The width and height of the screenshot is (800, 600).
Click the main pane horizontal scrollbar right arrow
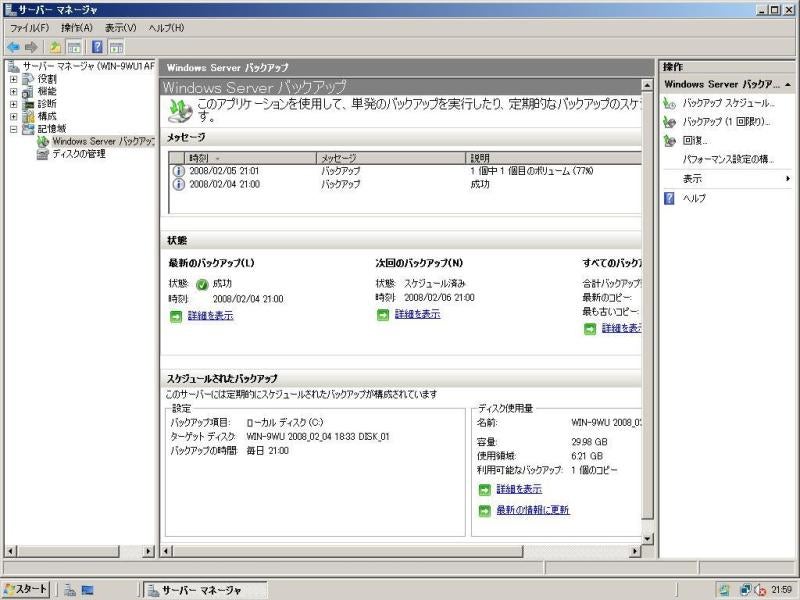(x=635, y=551)
